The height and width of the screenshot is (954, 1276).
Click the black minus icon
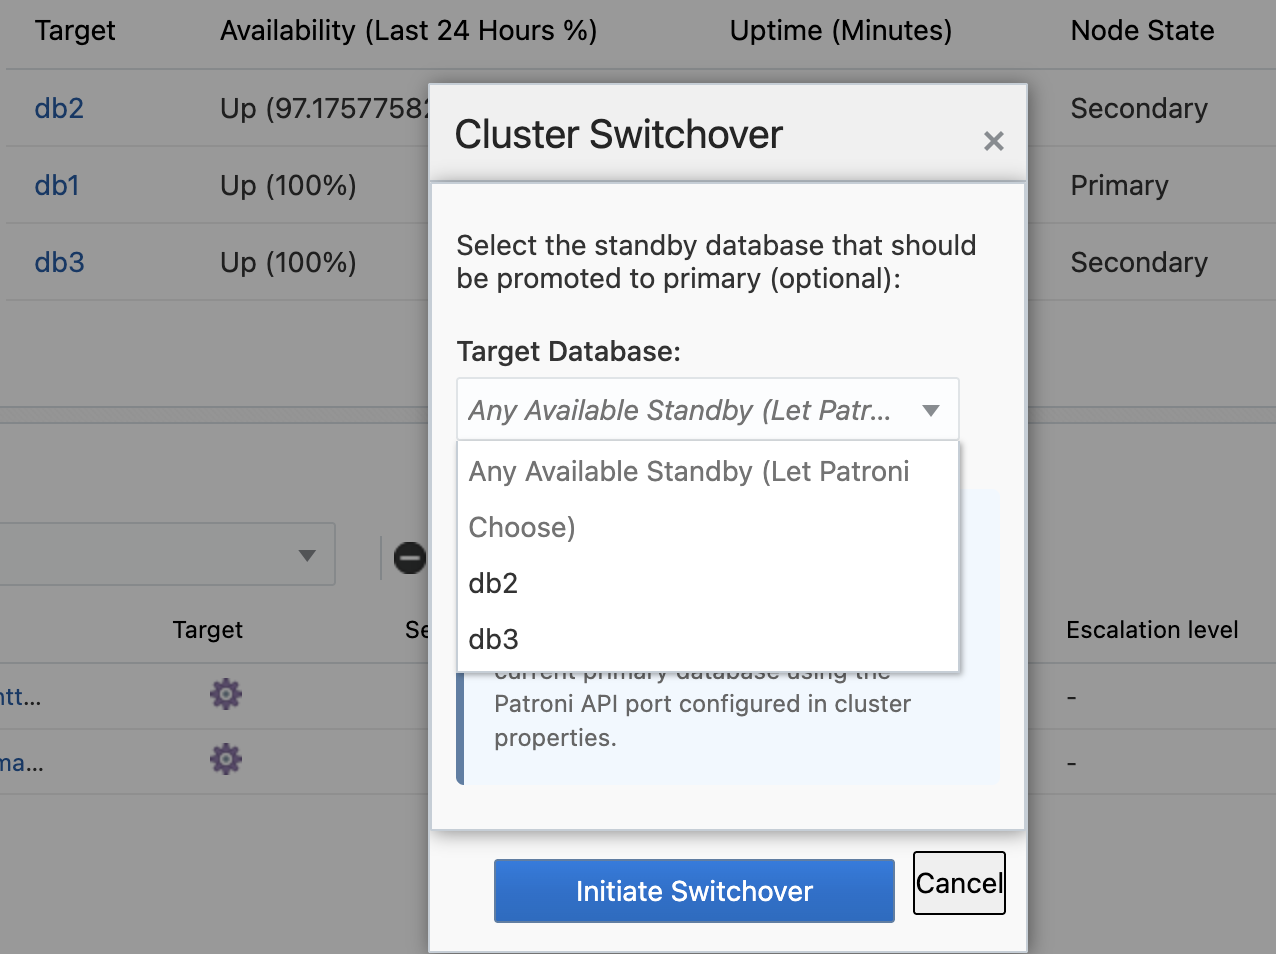click(409, 557)
